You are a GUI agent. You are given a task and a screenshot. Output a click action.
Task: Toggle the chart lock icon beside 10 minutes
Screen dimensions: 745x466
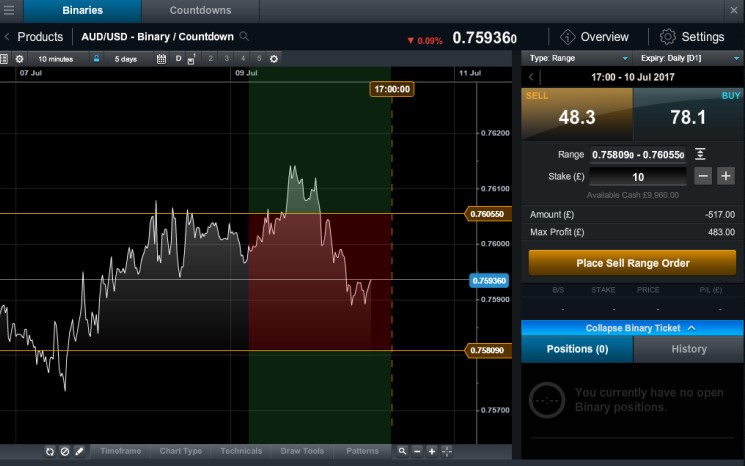97,59
